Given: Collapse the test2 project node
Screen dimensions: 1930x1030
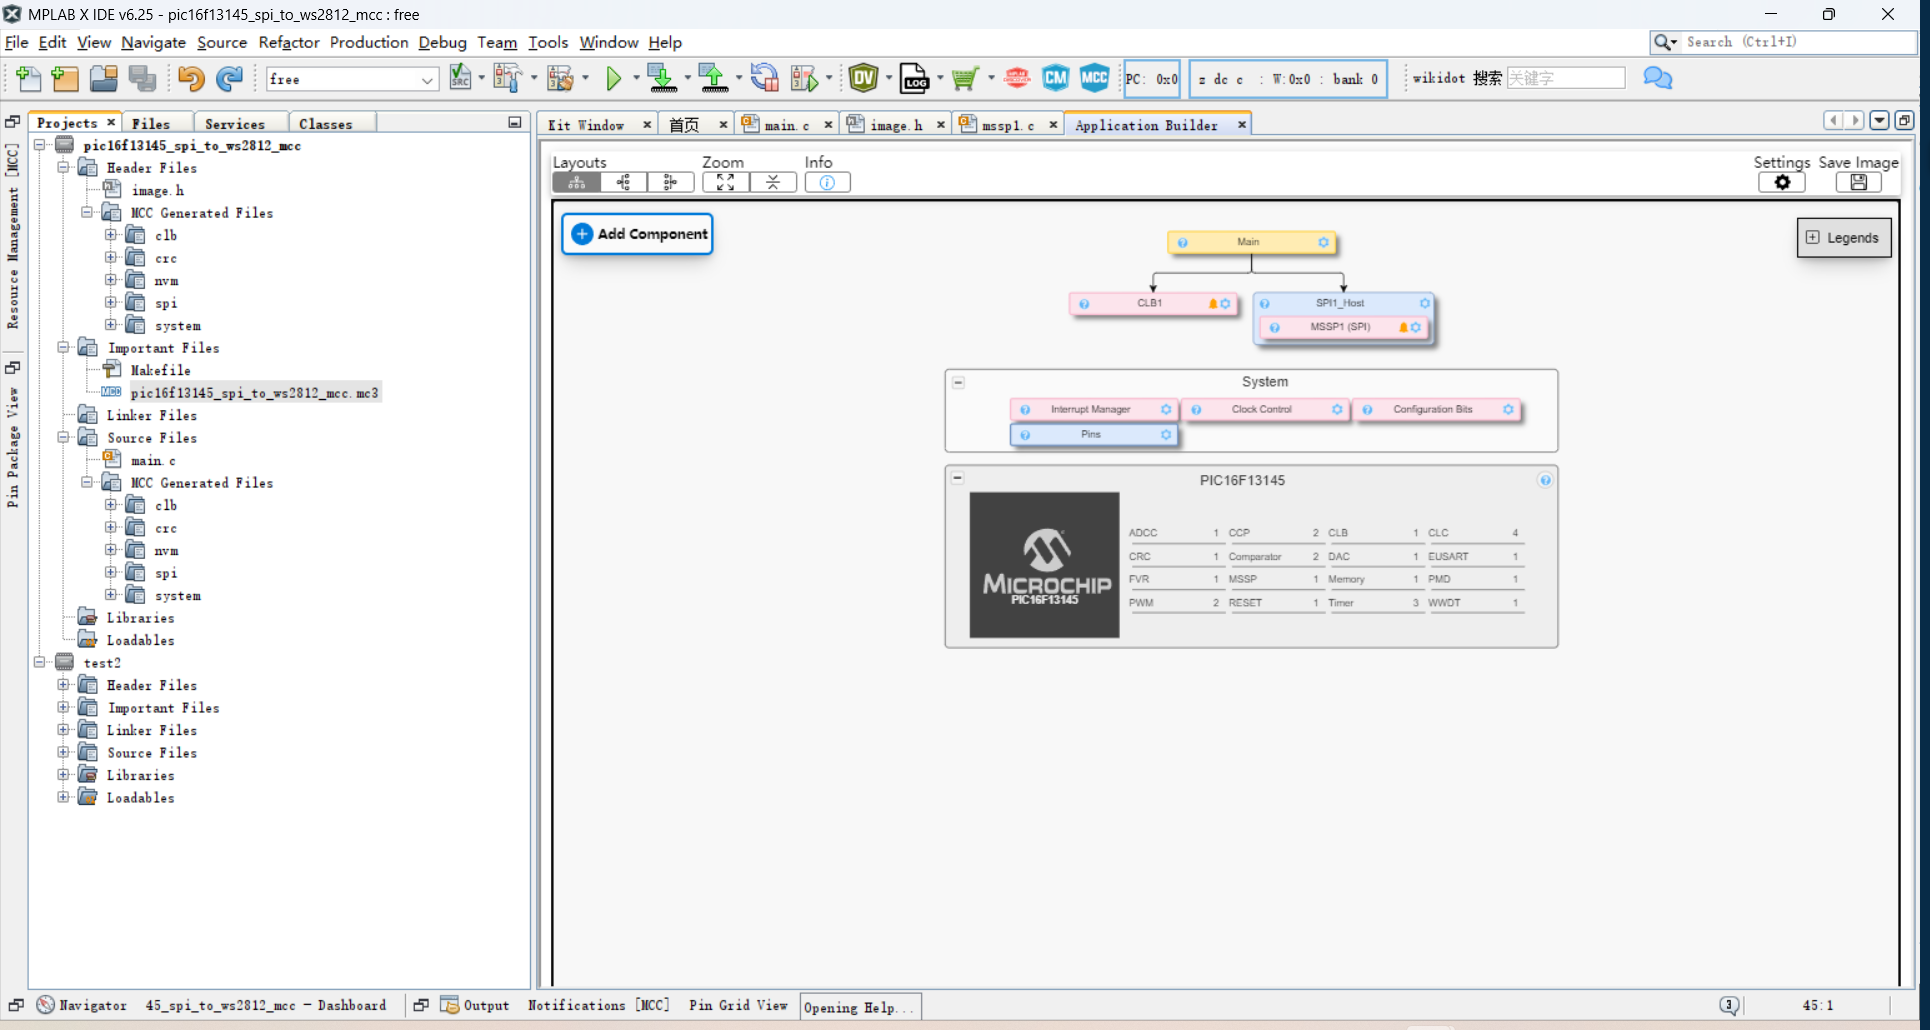Looking at the screenshot, I should pos(39,662).
